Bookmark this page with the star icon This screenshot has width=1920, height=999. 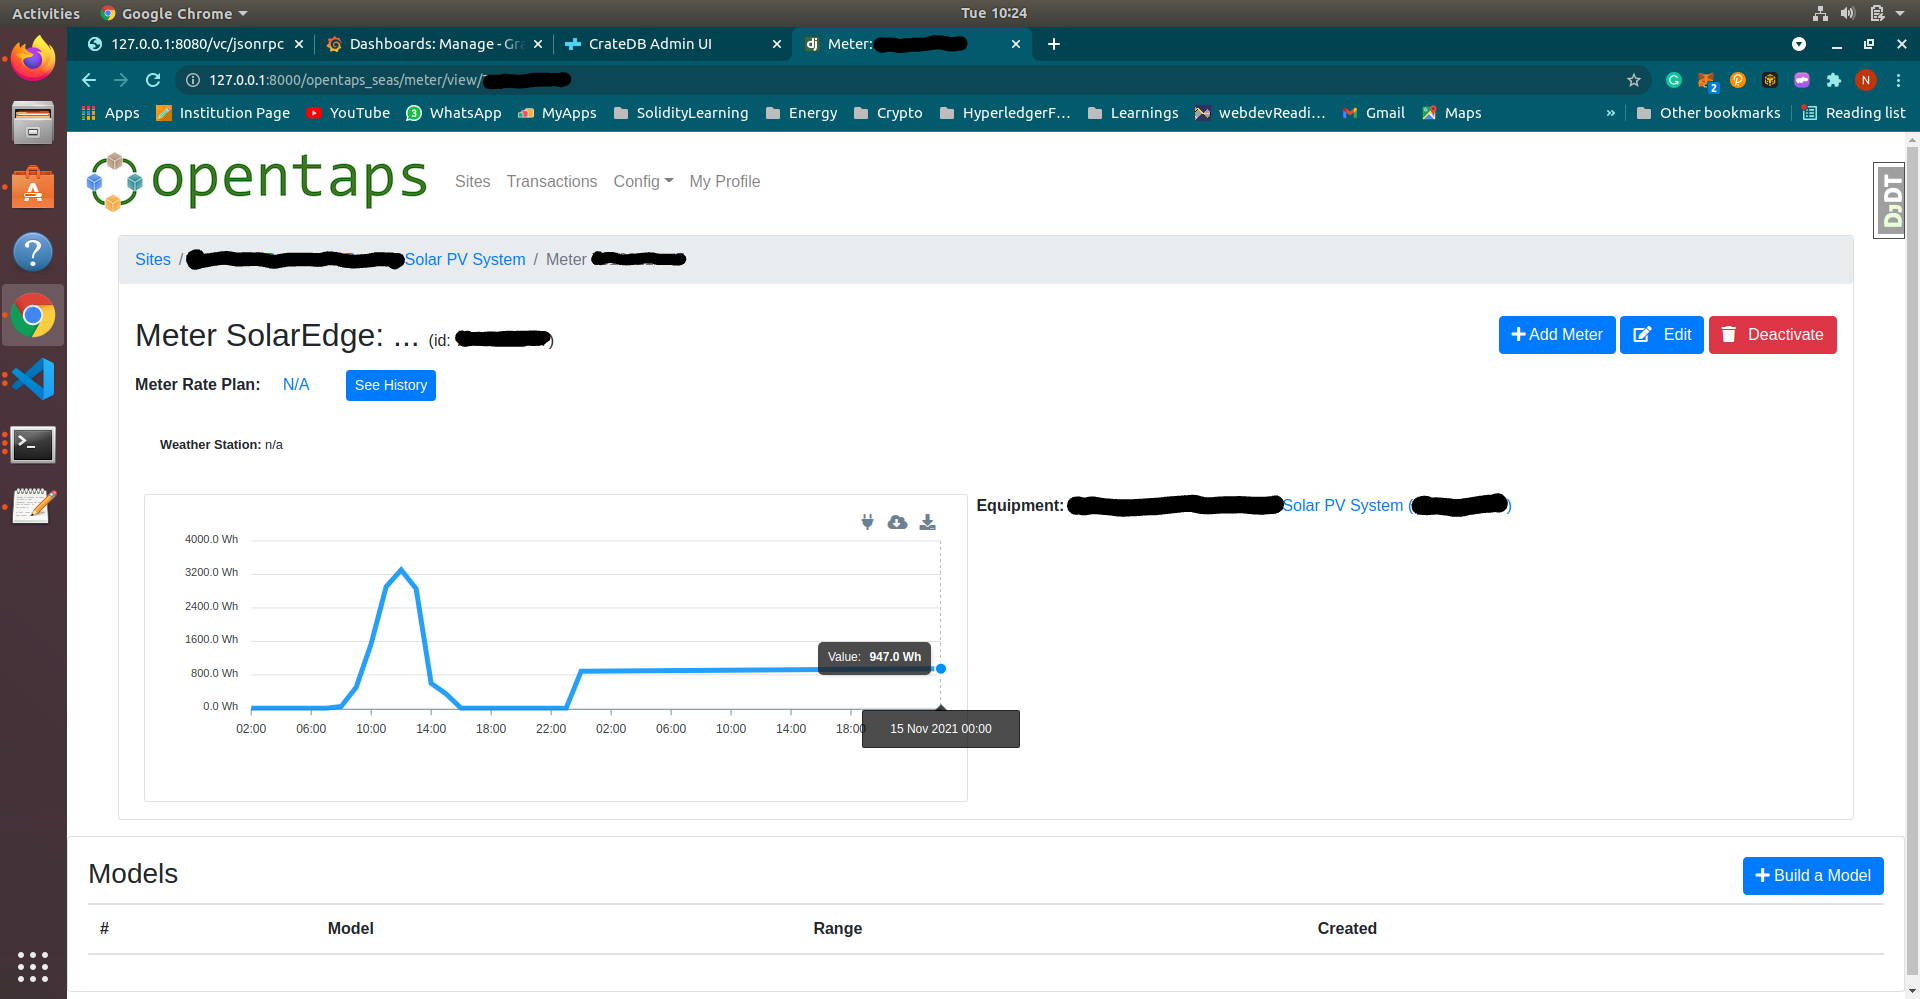(1634, 80)
